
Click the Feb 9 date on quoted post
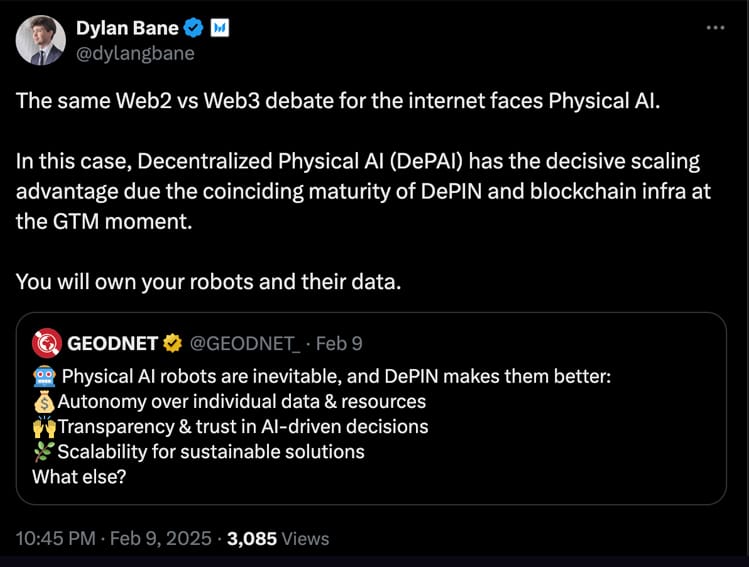[x=339, y=344]
